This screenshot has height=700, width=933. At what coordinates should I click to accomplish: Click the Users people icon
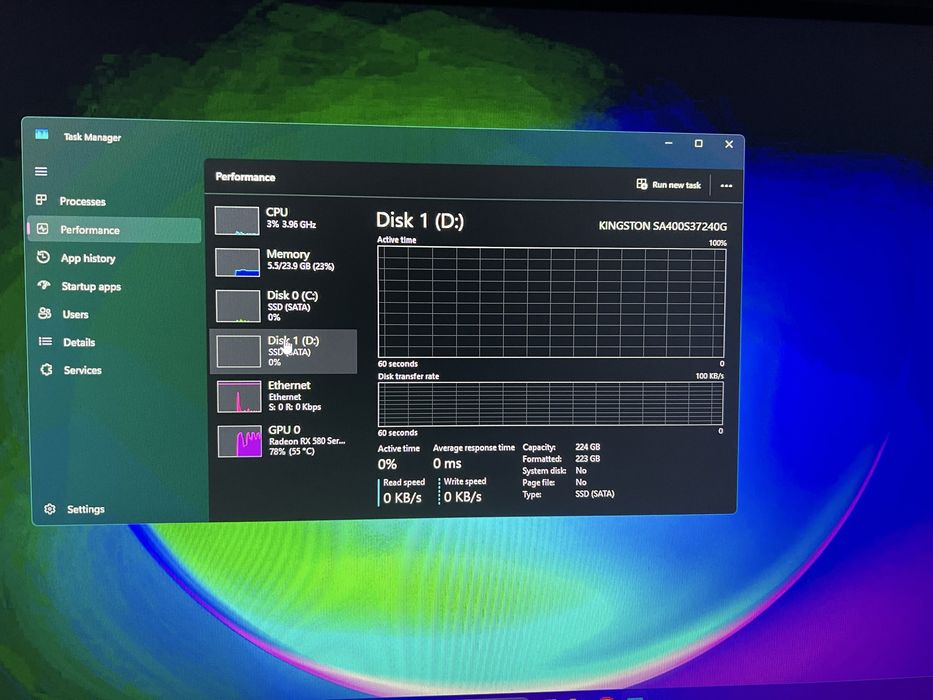[x=45, y=313]
